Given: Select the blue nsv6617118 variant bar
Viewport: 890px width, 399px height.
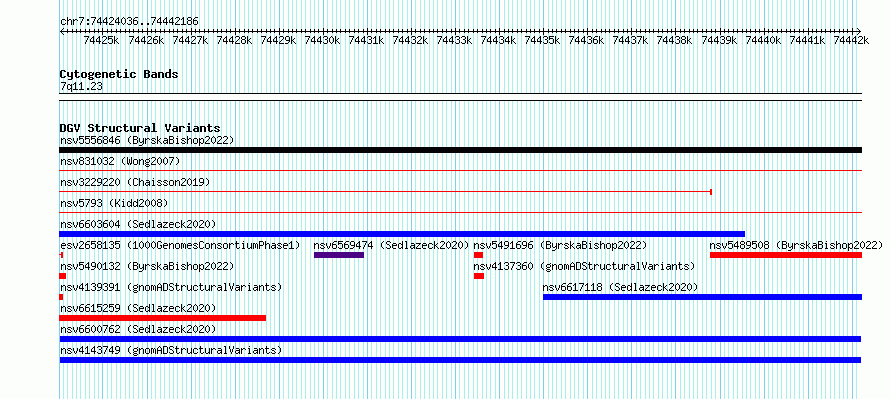Looking at the screenshot, I should pyautogui.click(x=702, y=297).
